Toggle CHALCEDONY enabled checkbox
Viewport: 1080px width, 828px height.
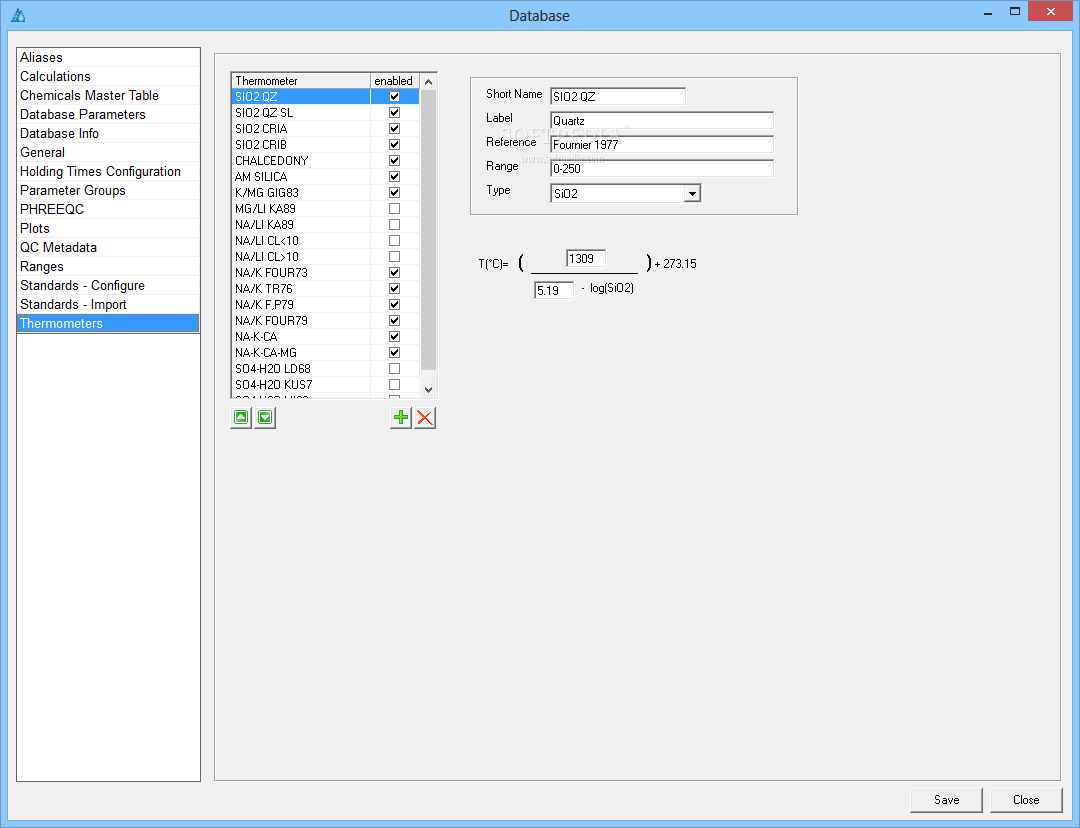point(395,161)
